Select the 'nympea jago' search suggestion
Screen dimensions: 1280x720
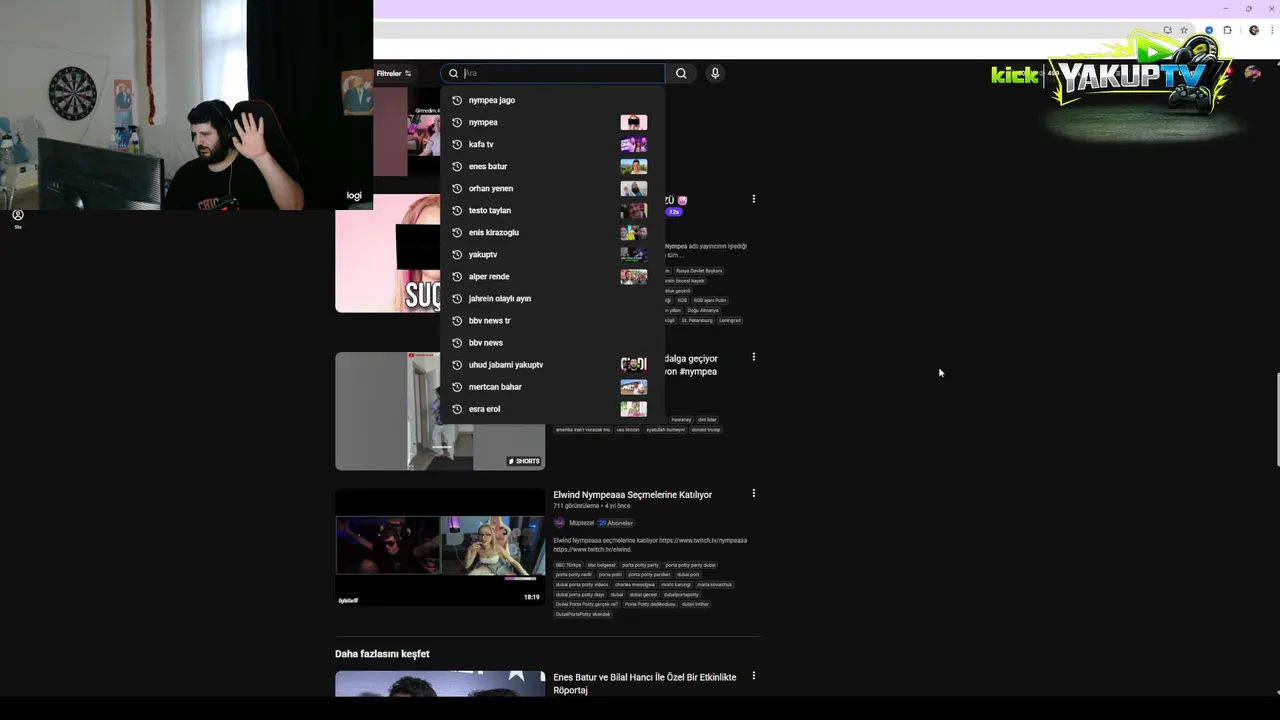click(552, 100)
